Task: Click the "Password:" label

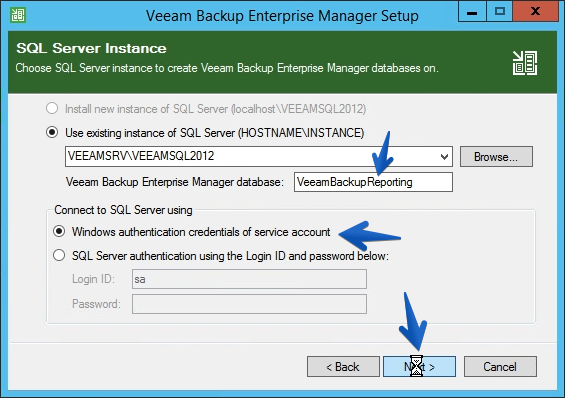Action: click(x=96, y=304)
